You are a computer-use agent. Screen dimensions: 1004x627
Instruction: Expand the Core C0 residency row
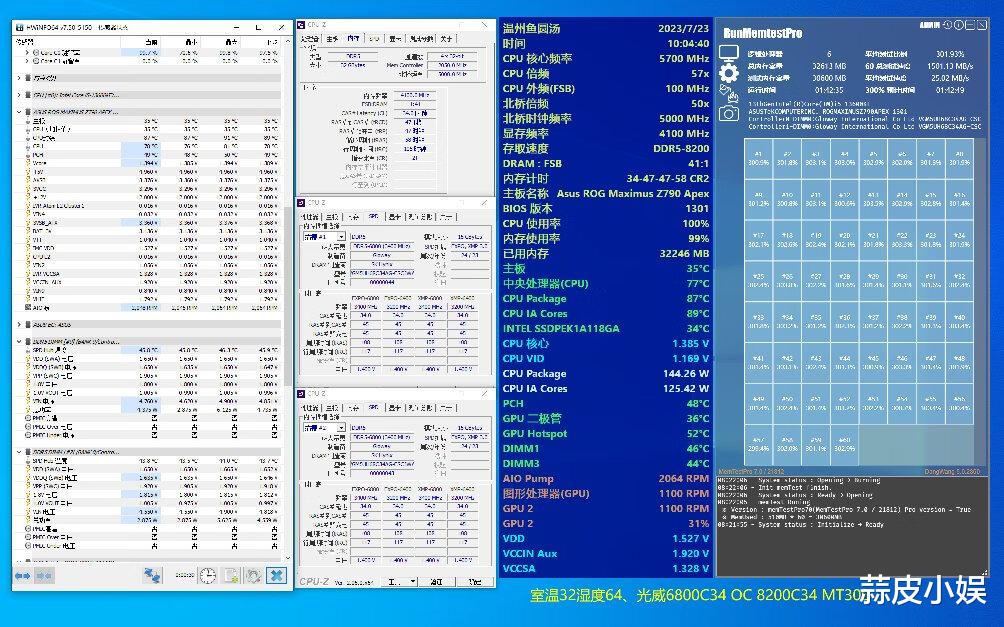pyautogui.click(x=27, y=53)
